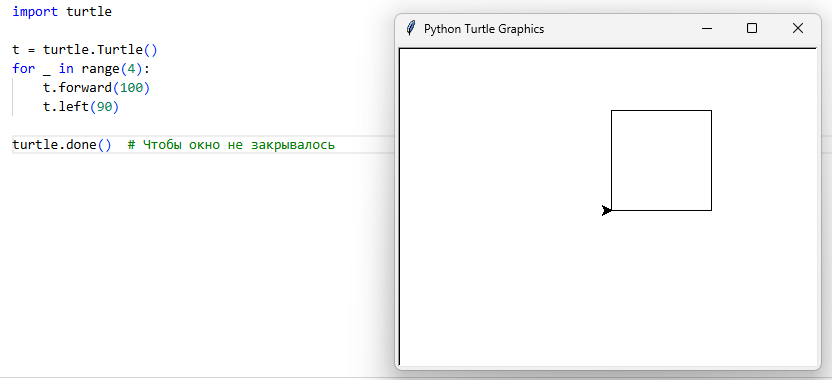Click the indent guide line beside loop body
The width and height of the screenshot is (832, 380).
click(12, 97)
